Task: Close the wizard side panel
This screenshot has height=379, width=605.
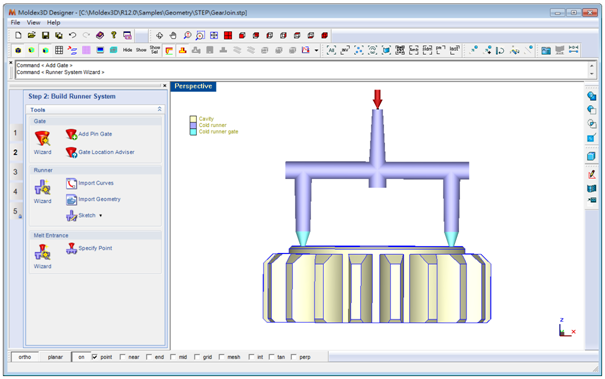Action: tap(165, 86)
